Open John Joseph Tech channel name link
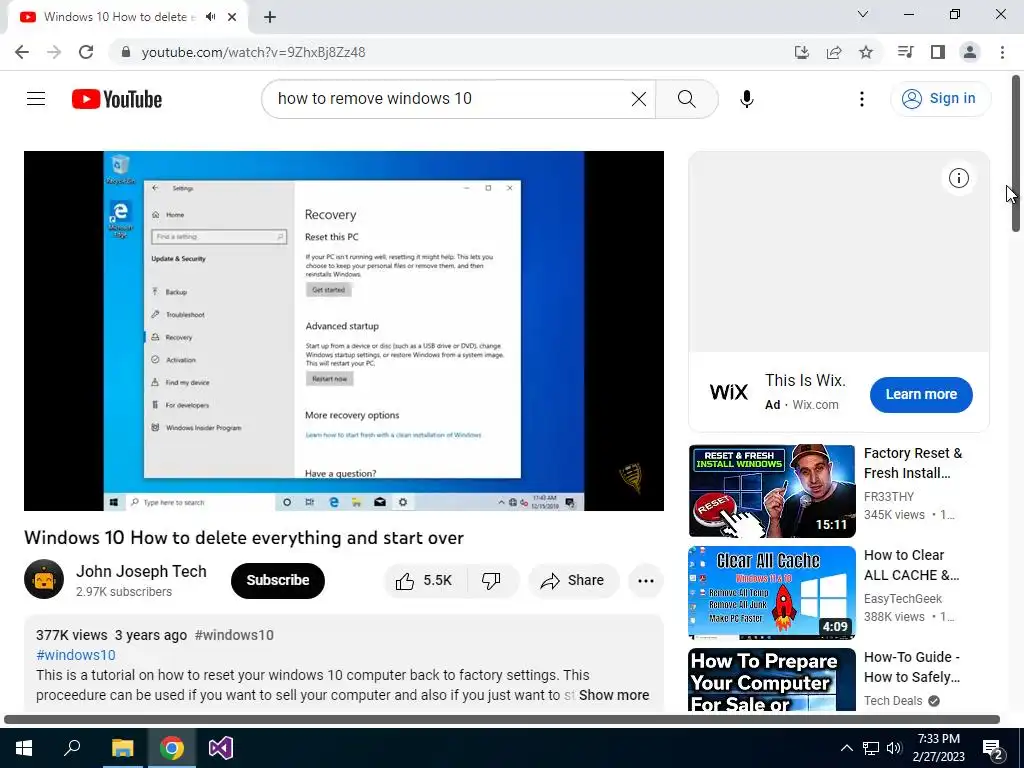1024x768 pixels. coord(141,571)
